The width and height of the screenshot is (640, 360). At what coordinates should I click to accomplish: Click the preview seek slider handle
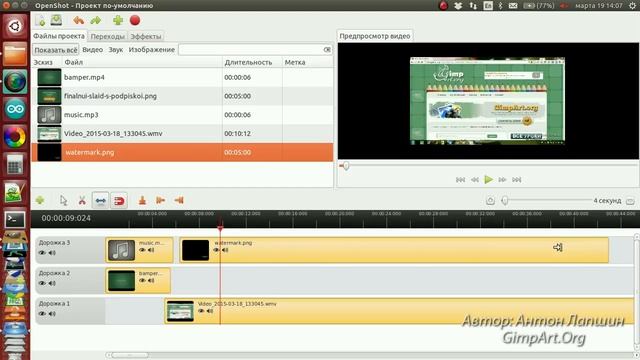pos(345,166)
